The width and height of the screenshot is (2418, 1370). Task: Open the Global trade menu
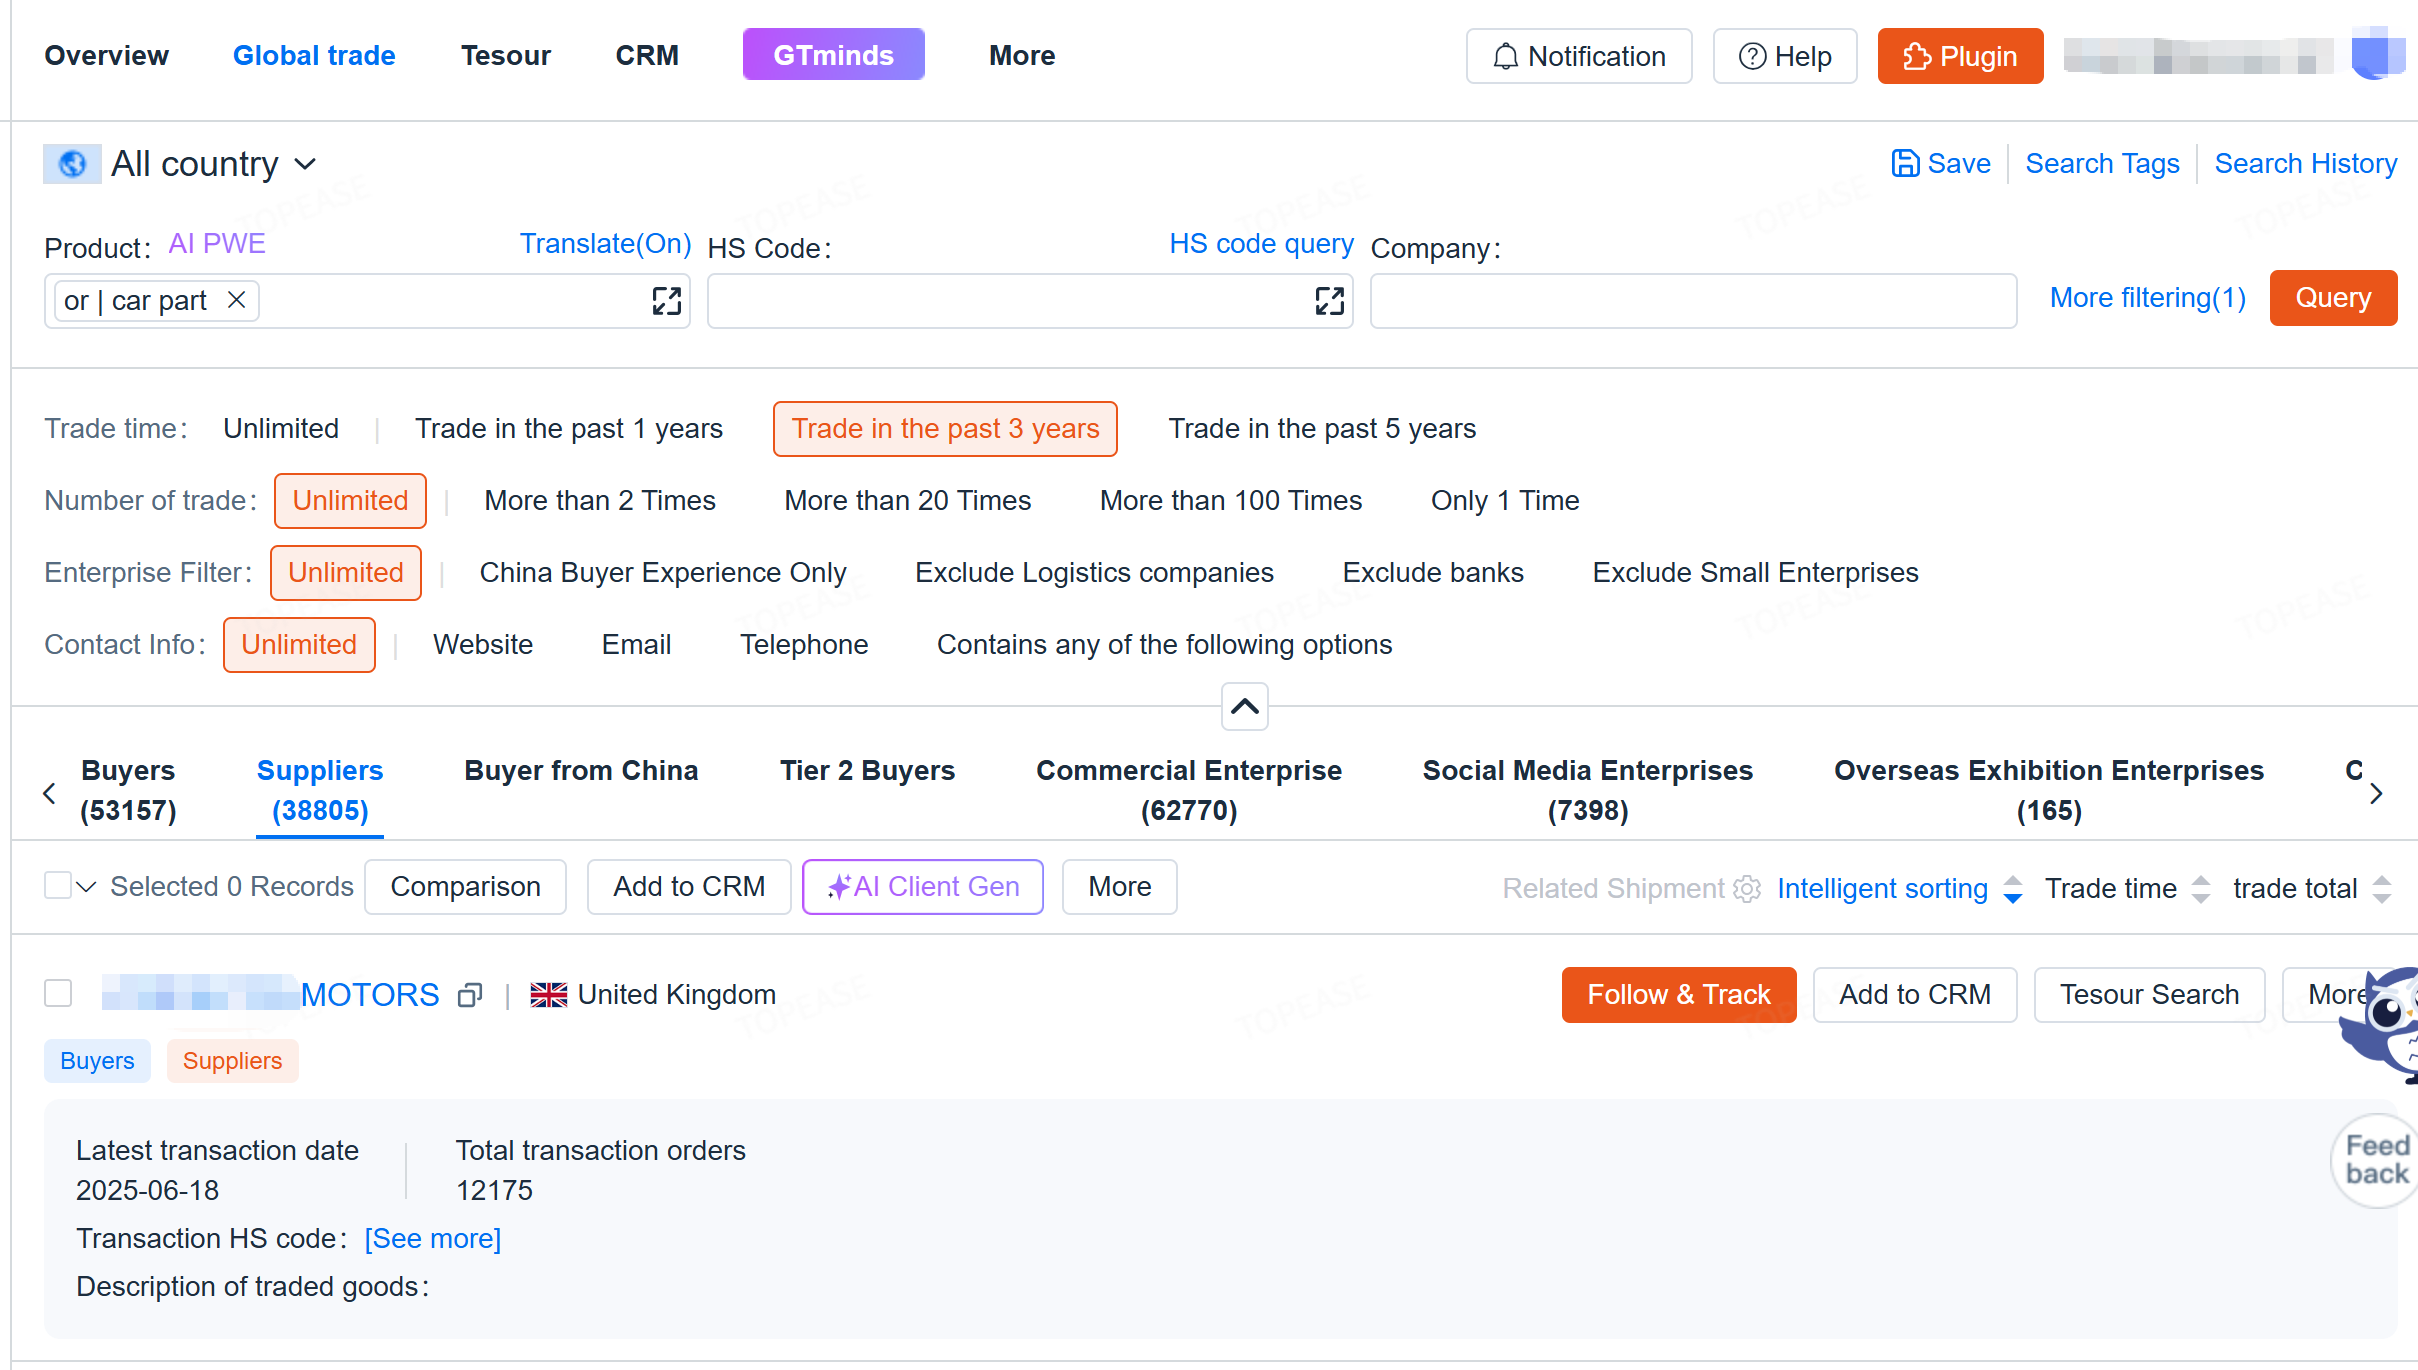pos(314,55)
